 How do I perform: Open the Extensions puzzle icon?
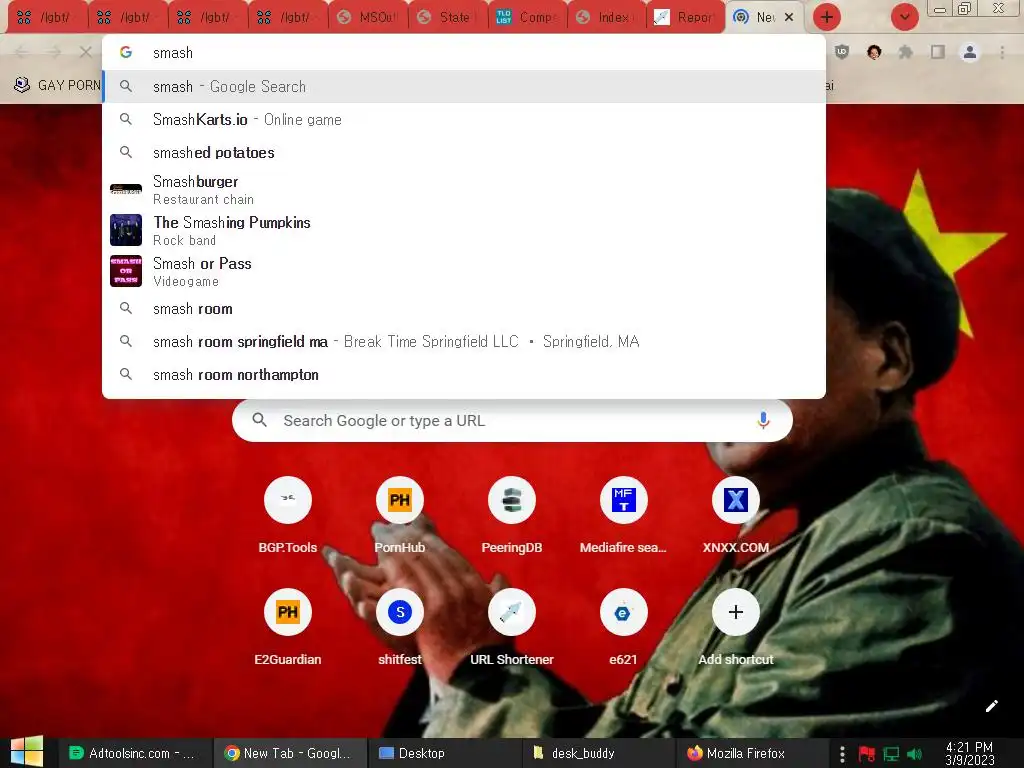[905, 52]
